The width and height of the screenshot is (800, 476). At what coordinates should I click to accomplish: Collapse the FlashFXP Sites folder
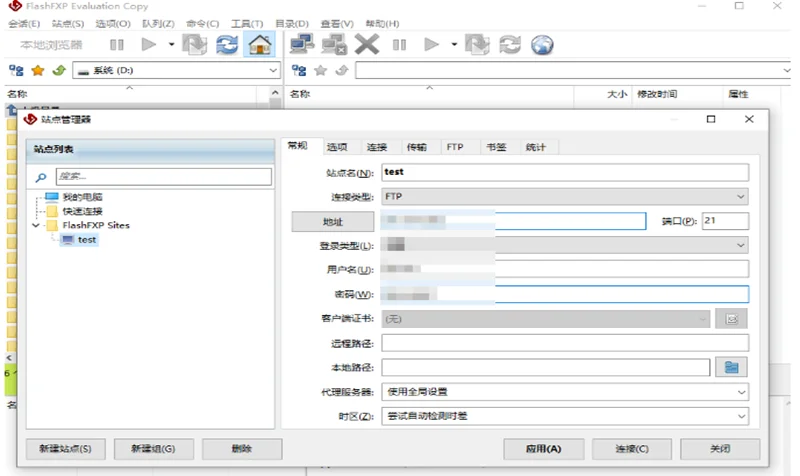click(36, 225)
